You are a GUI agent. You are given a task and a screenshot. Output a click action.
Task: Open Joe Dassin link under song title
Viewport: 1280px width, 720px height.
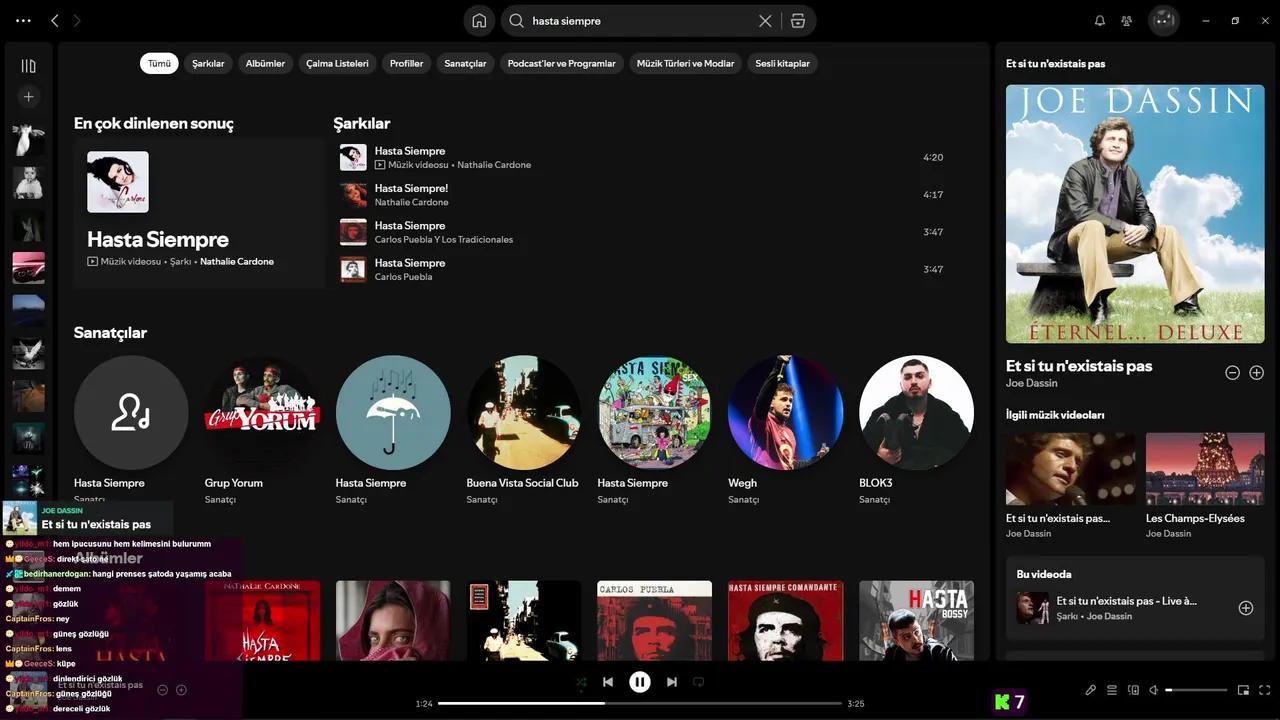coord(1031,383)
